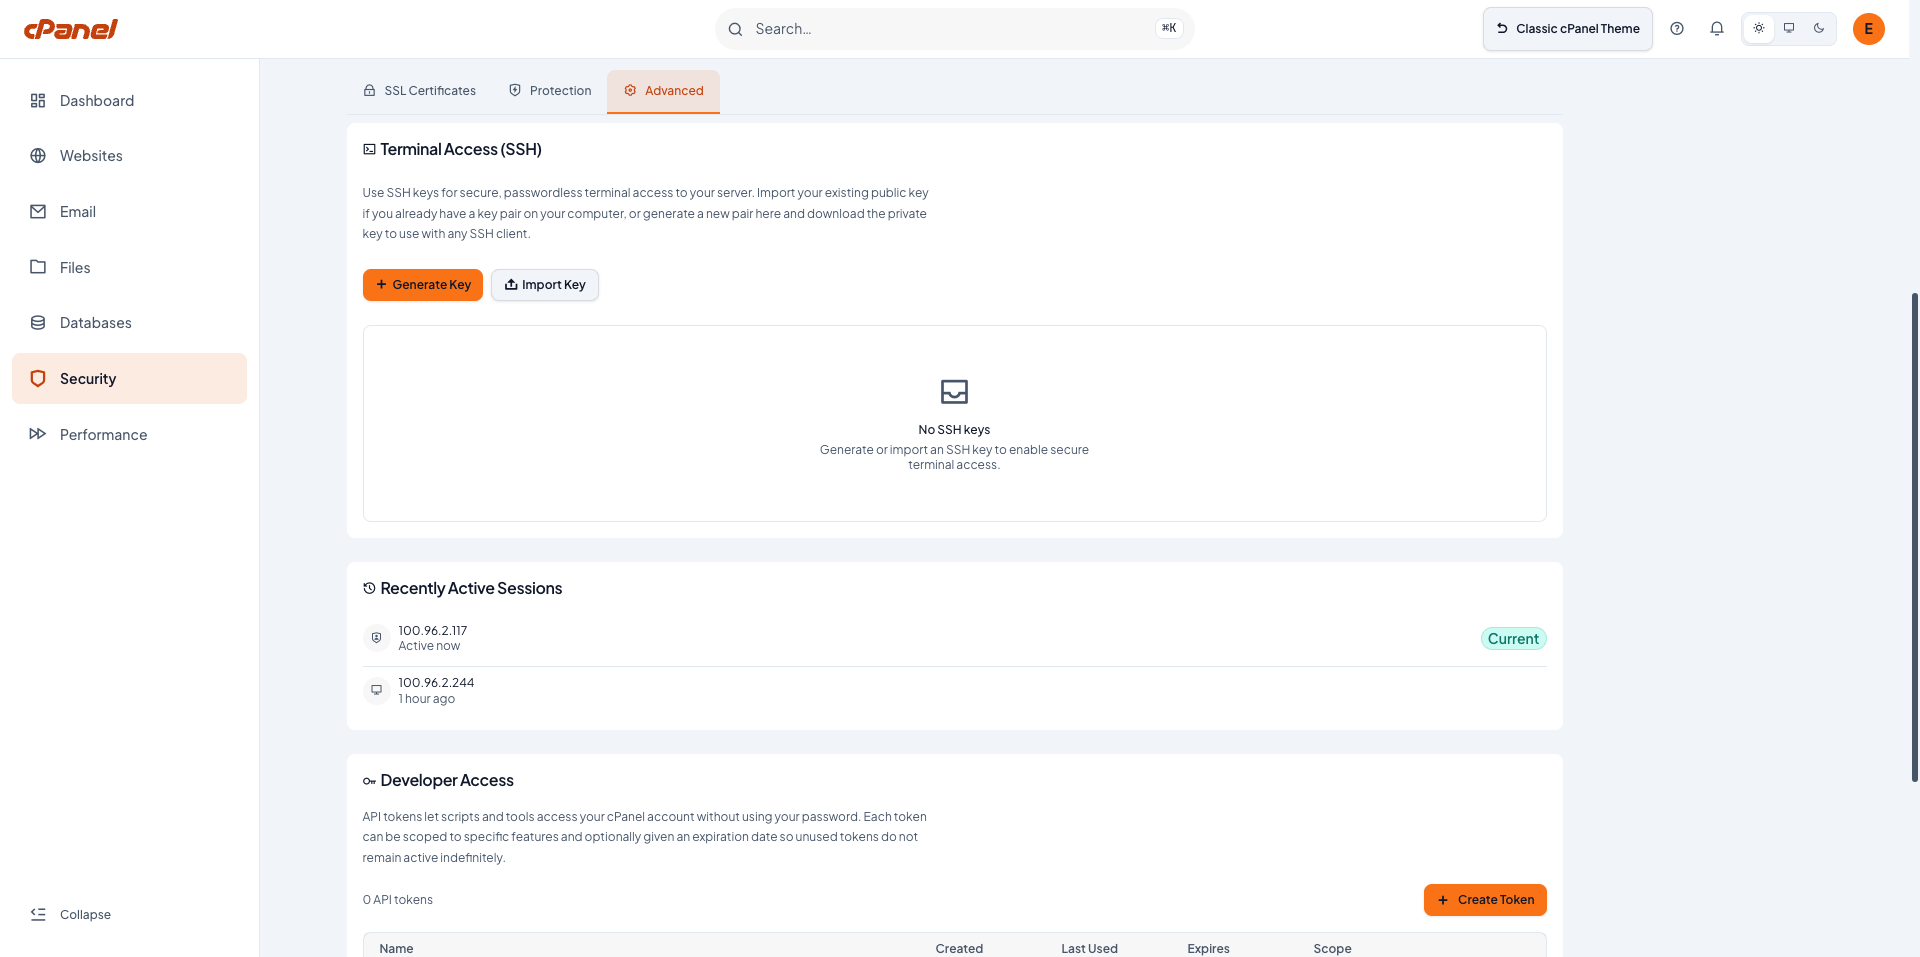The width and height of the screenshot is (1920, 957).
Task: Select system theme monitor toggle
Action: point(1789,28)
